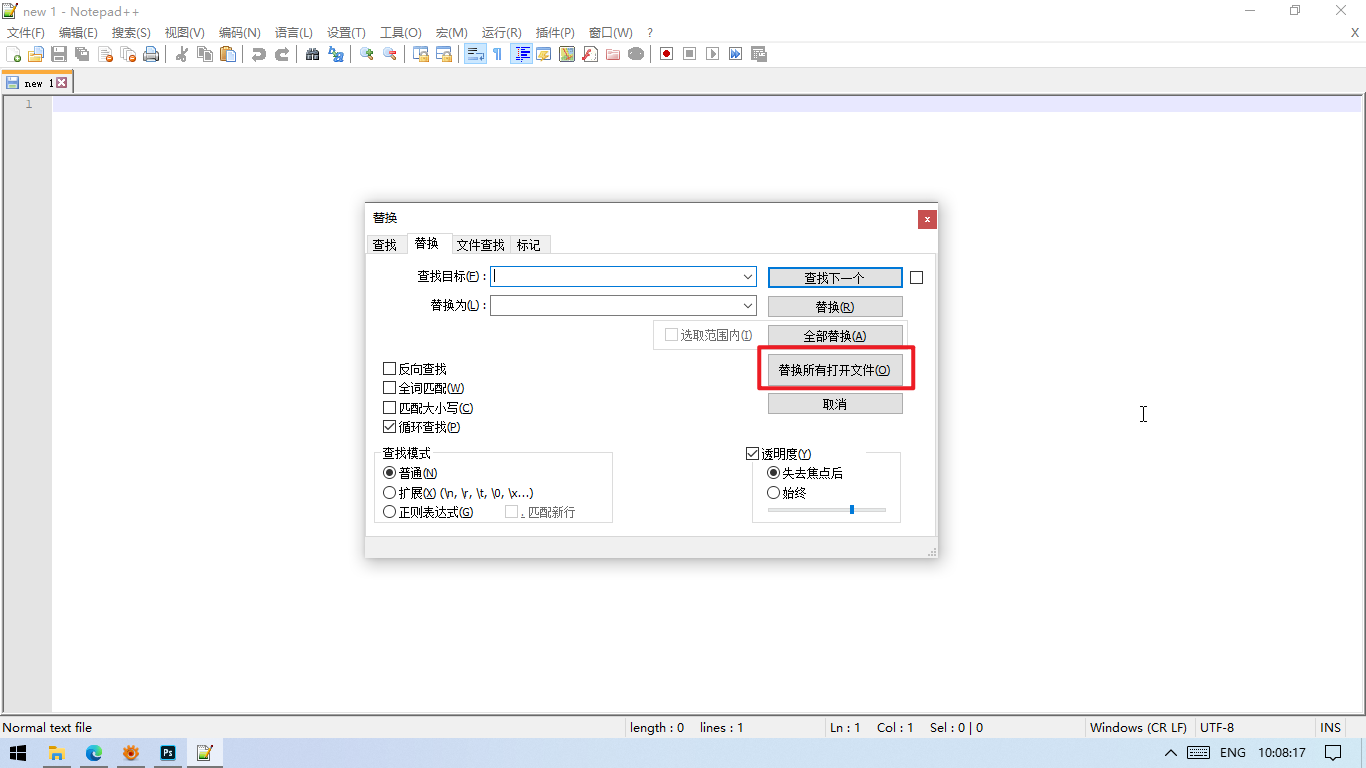This screenshot has height=768, width=1366.
Task: Toggle synchronized horizontal scrolling icon
Action: 444,54
